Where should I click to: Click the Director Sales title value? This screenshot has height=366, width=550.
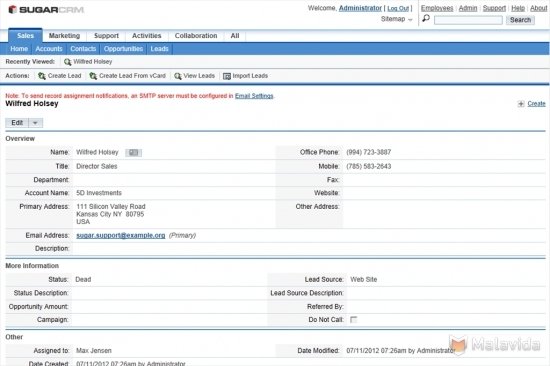click(x=96, y=166)
